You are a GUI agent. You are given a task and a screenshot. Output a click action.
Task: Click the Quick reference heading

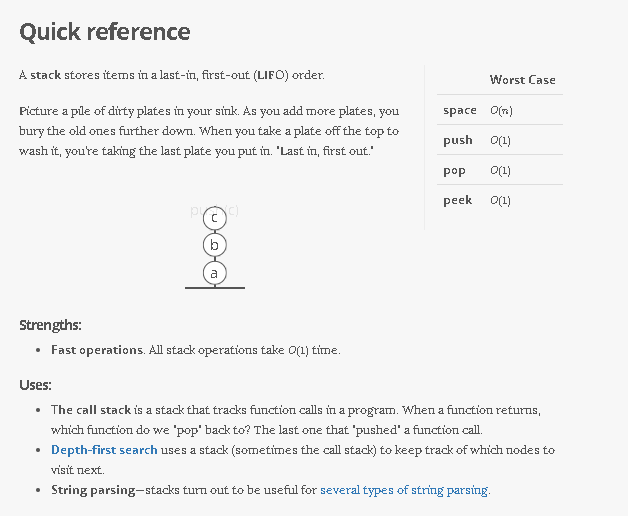[105, 32]
